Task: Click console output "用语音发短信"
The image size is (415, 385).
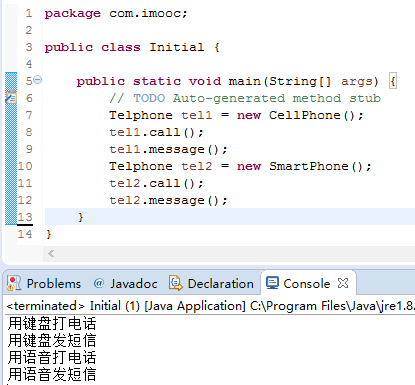Action: [x=52, y=374]
